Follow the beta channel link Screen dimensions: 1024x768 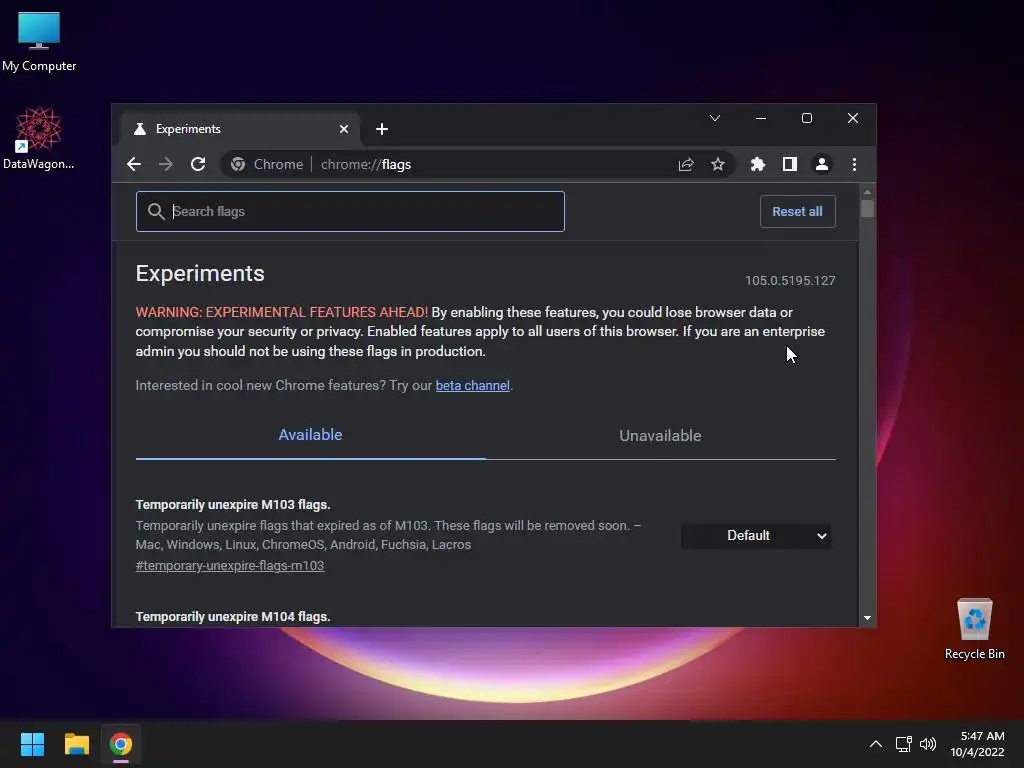pos(473,385)
